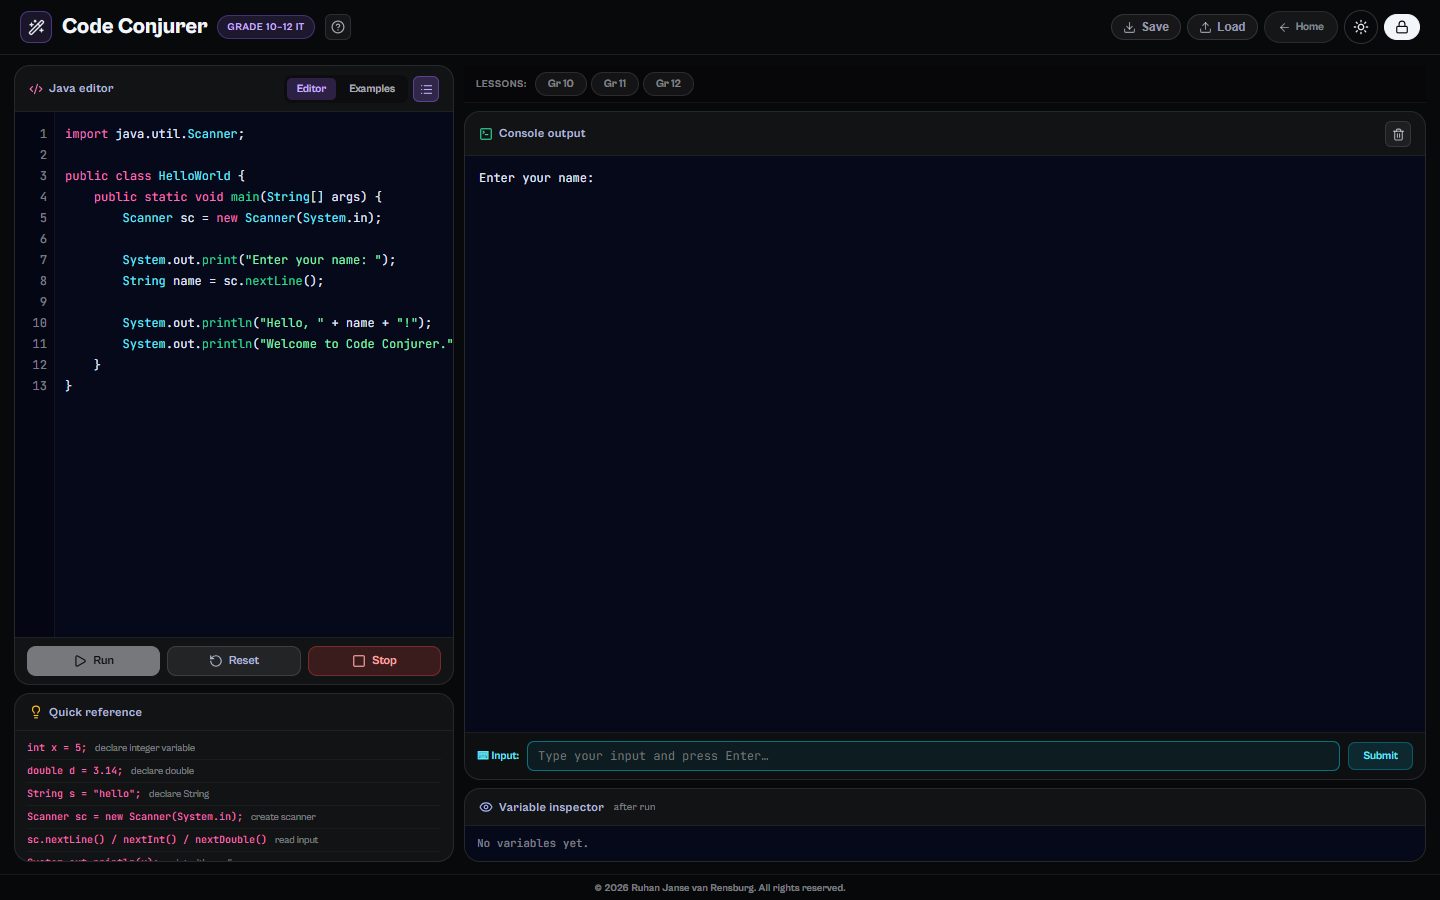Click the keyboard icon beside Input label
This screenshot has height=900, width=1440.
pyautogui.click(x=483, y=756)
